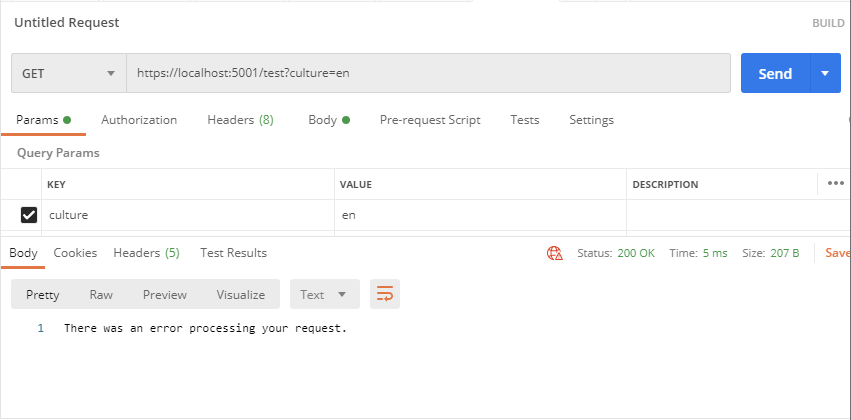Image resolution: width=851 pixels, height=420 pixels.
Task: Click the request URL input field
Action: 428,73
